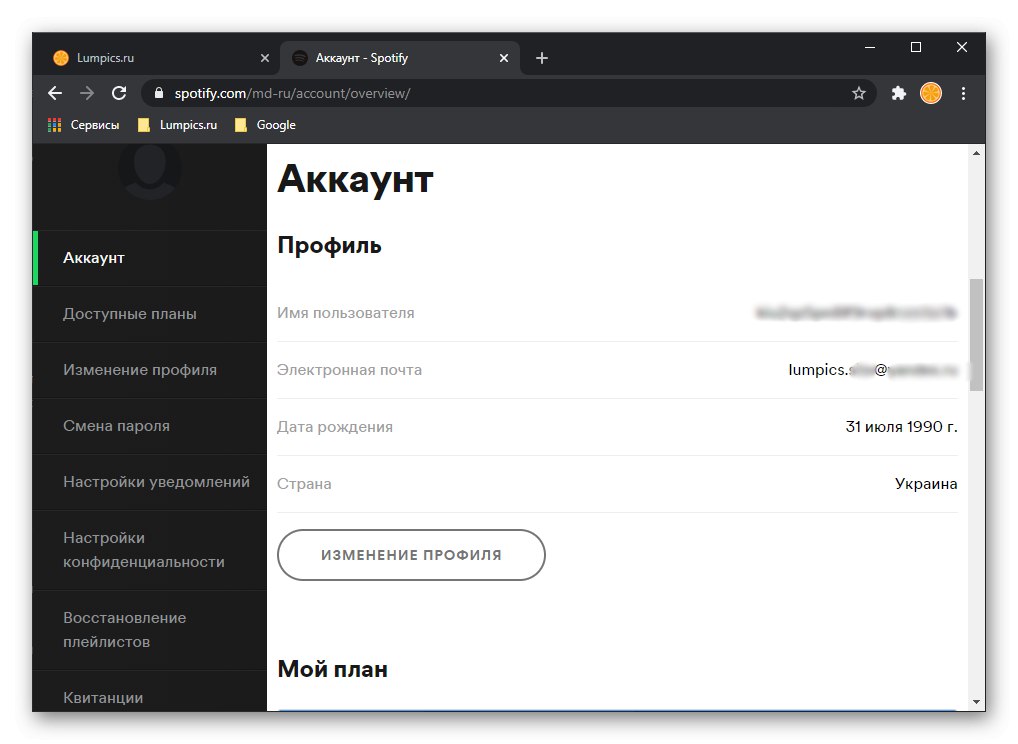Click the birth date 31 июля 1990 г.
Image resolution: width=1018 pixels, height=744 pixels.
[901, 427]
